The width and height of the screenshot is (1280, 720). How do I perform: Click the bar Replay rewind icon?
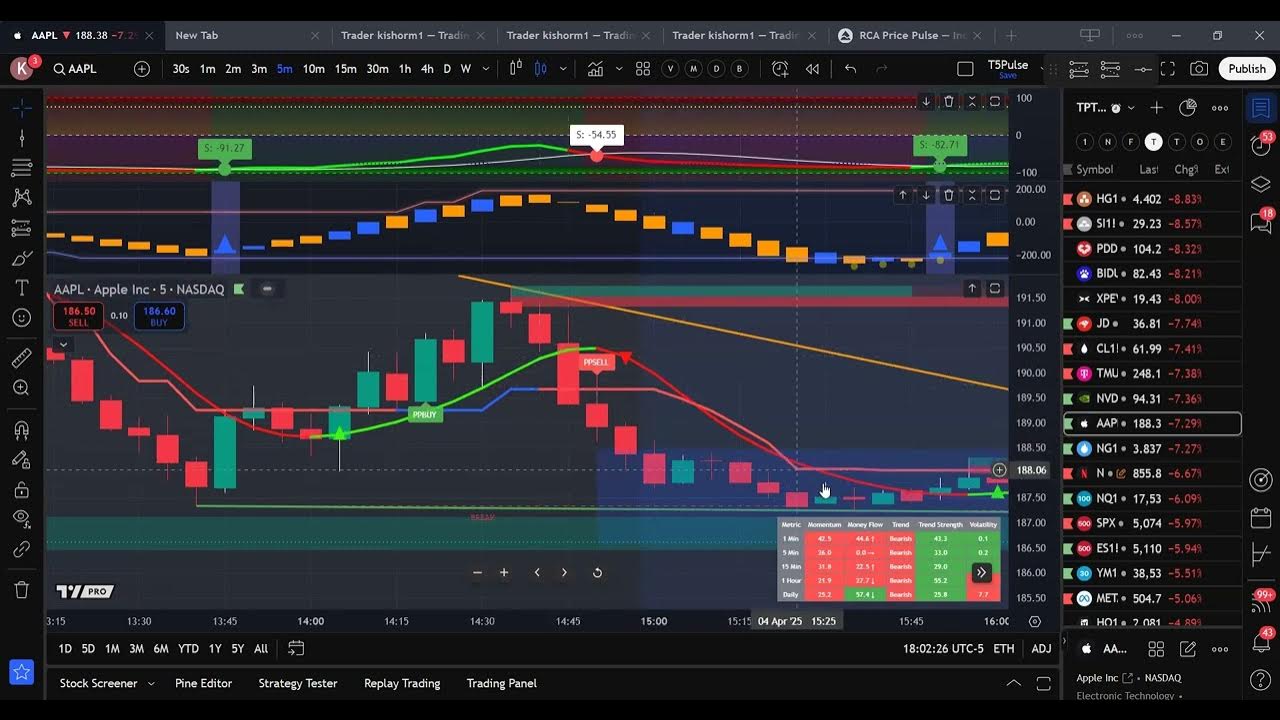pyautogui.click(x=812, y=69)
